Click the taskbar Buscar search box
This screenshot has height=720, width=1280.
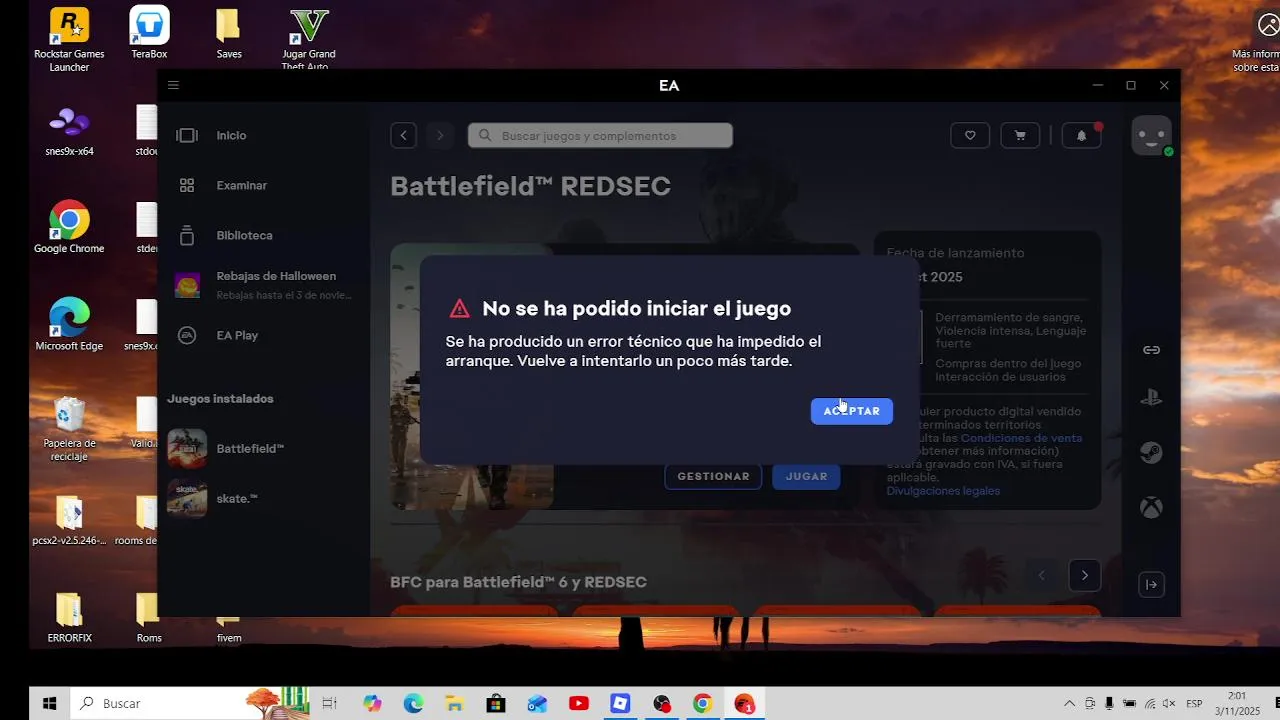tap(190, 703)
